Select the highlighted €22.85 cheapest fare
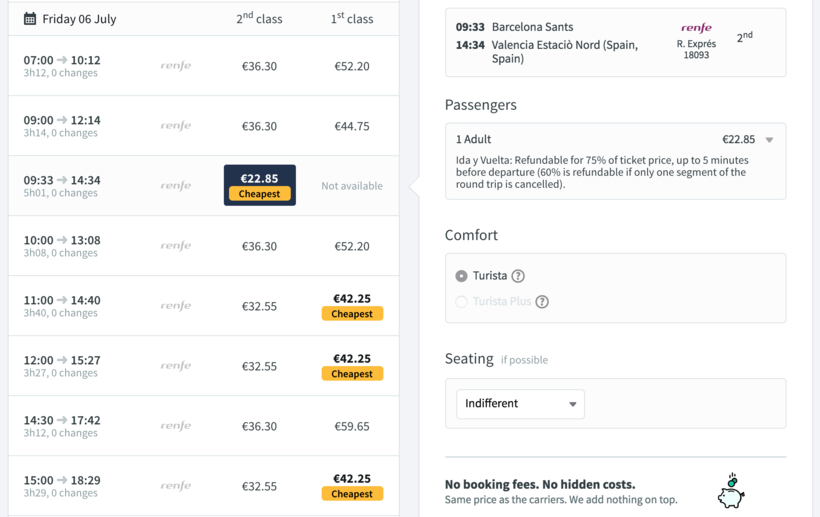Viewport: 820px width, 517px height. pos(259,185)
